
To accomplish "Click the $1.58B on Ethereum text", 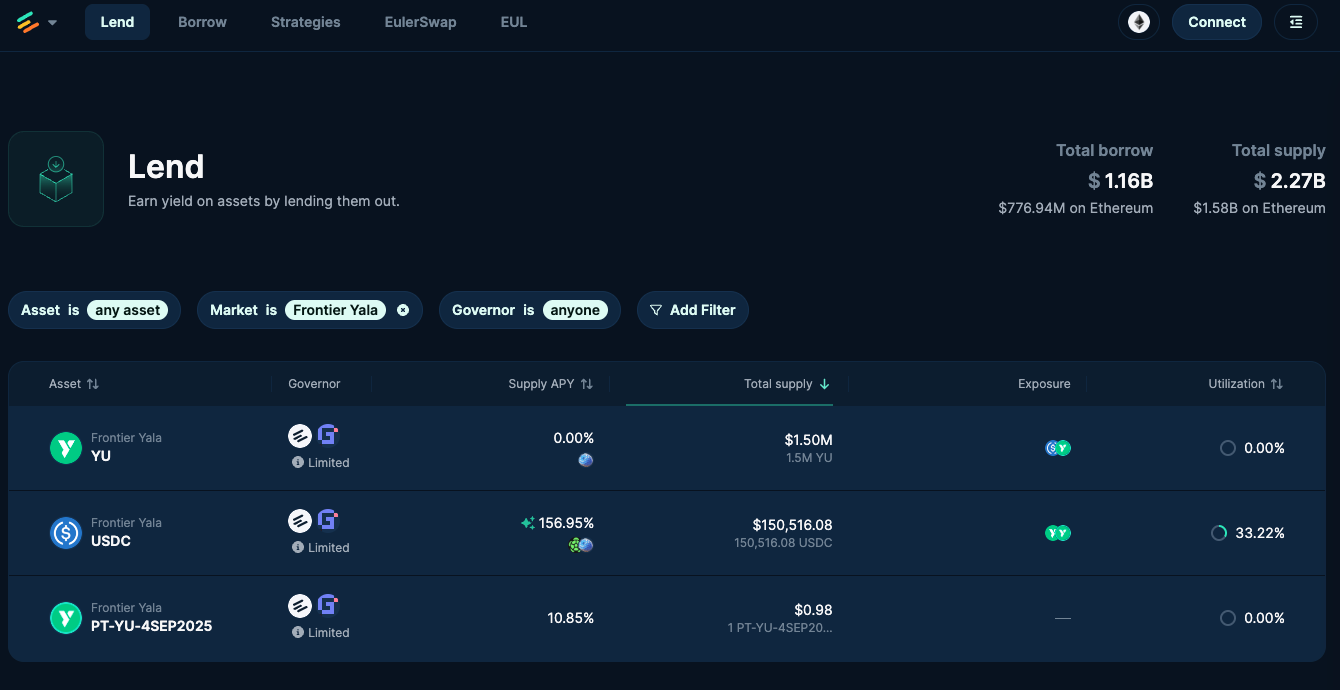I will pyautogui.click(x=1259, y=208).
